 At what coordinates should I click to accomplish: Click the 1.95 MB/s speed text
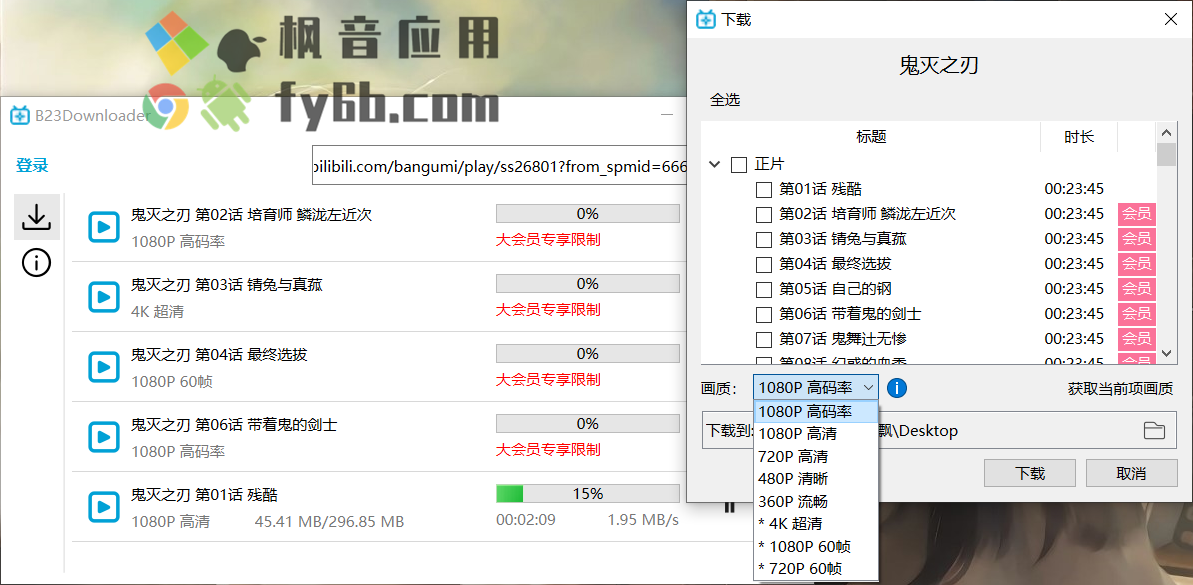[643, 521]
